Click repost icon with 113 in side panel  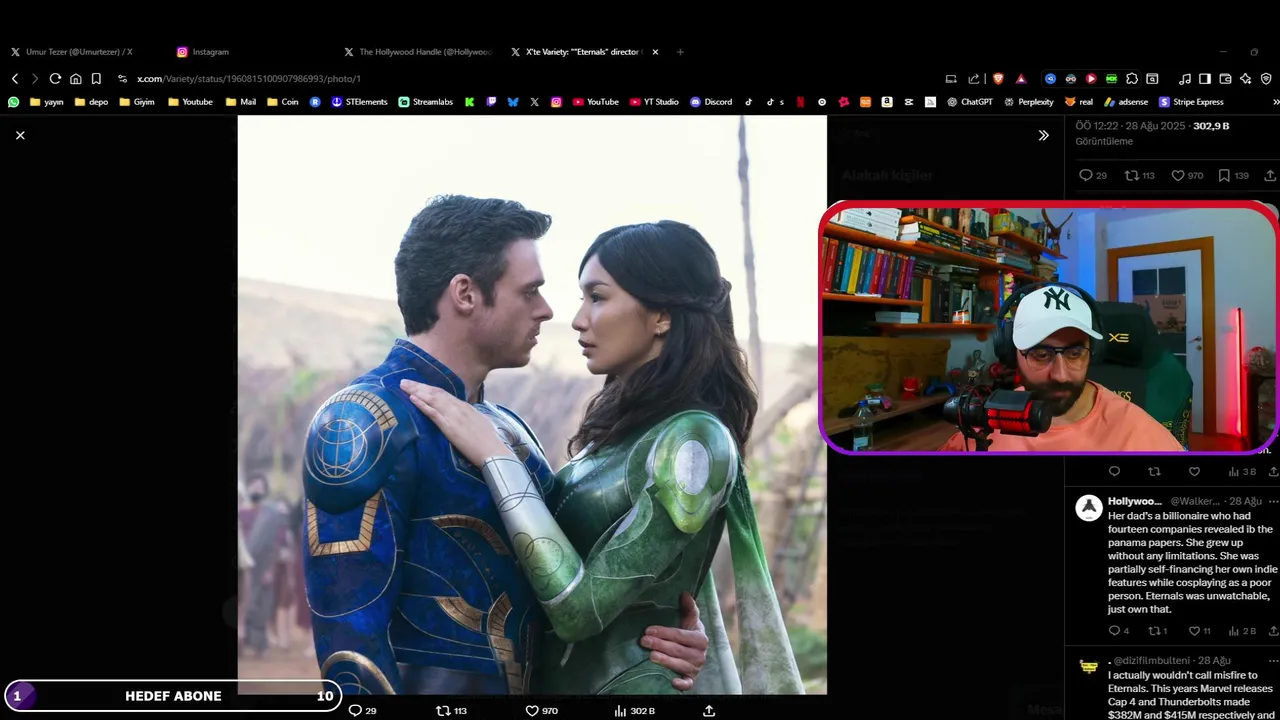coord(1132,175)
